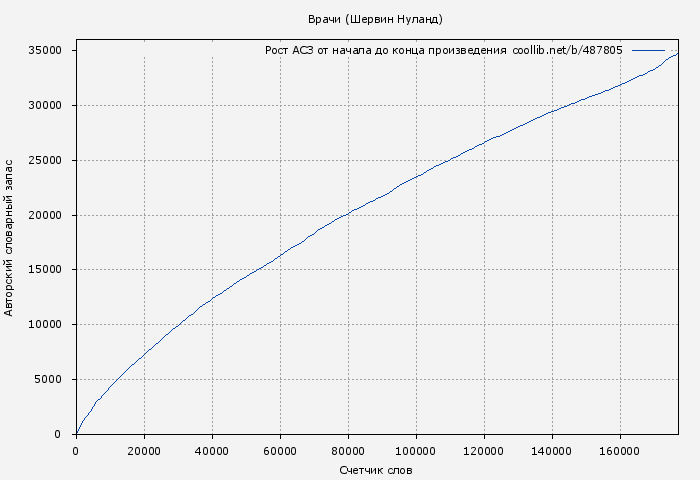Click the chart title "Врачи (Шервин Нуланд)"
Viewport: 700px width, 480px height.
[x=375, y=19]
